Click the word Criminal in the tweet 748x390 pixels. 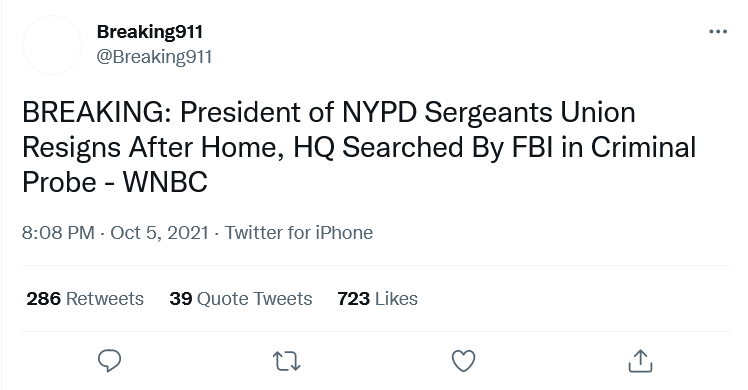tap(644, 147)
